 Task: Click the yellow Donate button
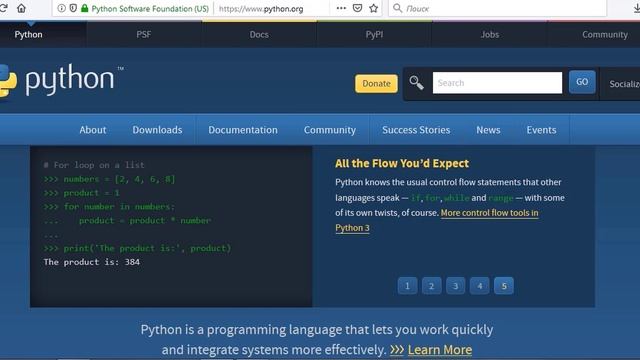coord(376,84)
